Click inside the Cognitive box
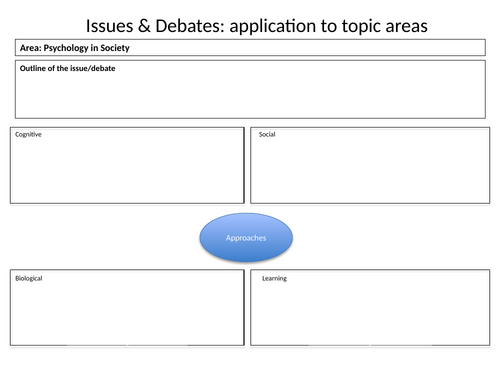 point(127,165)
